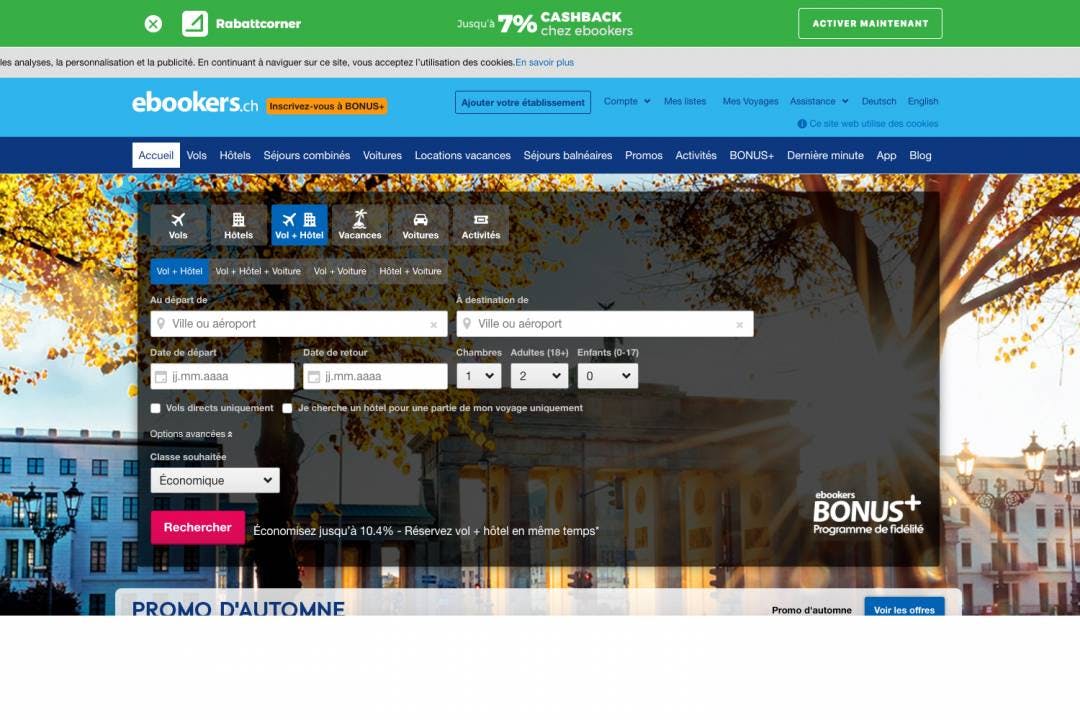Screen dimensions: 1080x720
Task: Click Activer Maintenant cashback button
Action: click(869, 23)
